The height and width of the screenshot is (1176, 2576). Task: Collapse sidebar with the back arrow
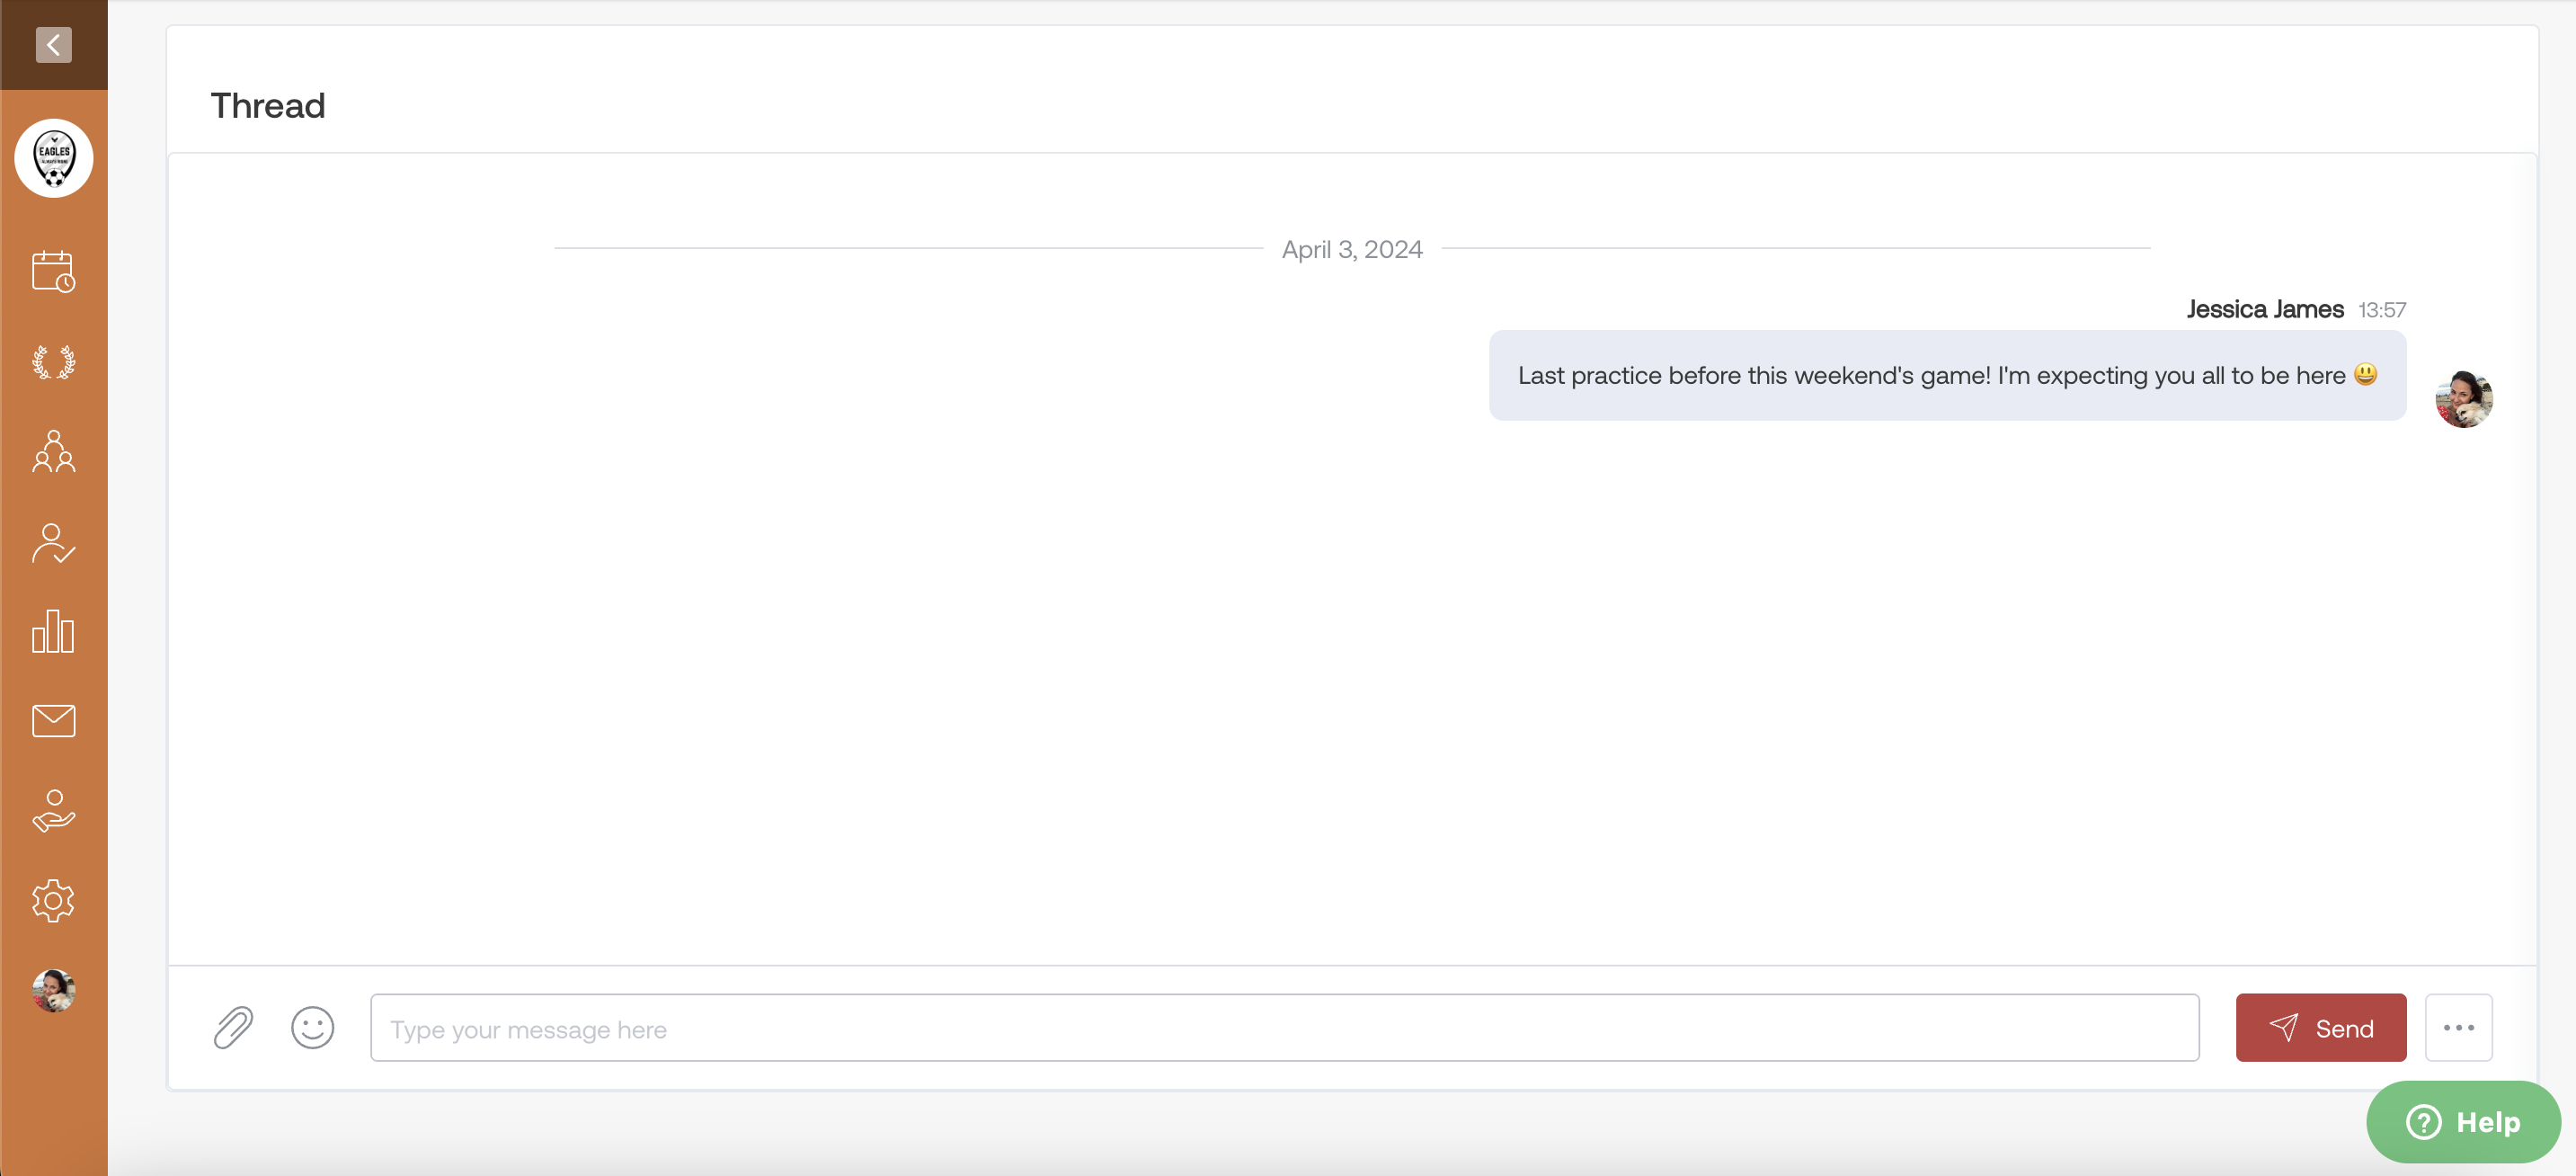click(53, 44)
